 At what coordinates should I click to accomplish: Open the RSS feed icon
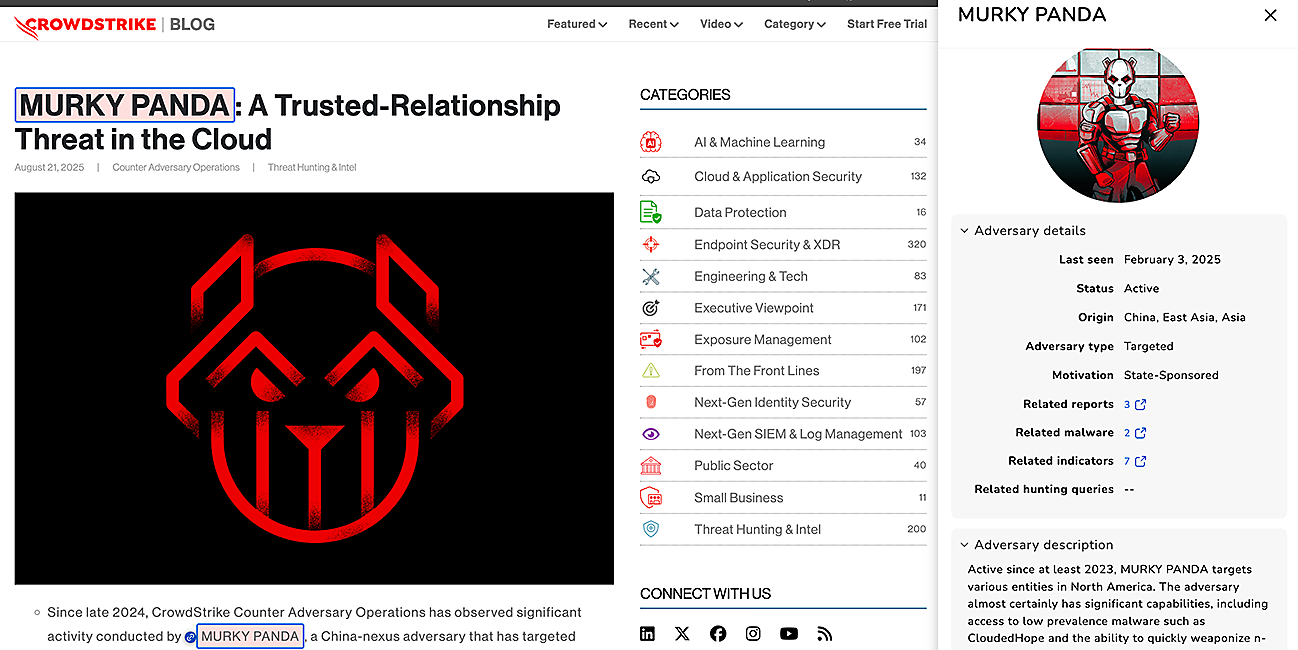pyautogui.click(x=824, y=633)
